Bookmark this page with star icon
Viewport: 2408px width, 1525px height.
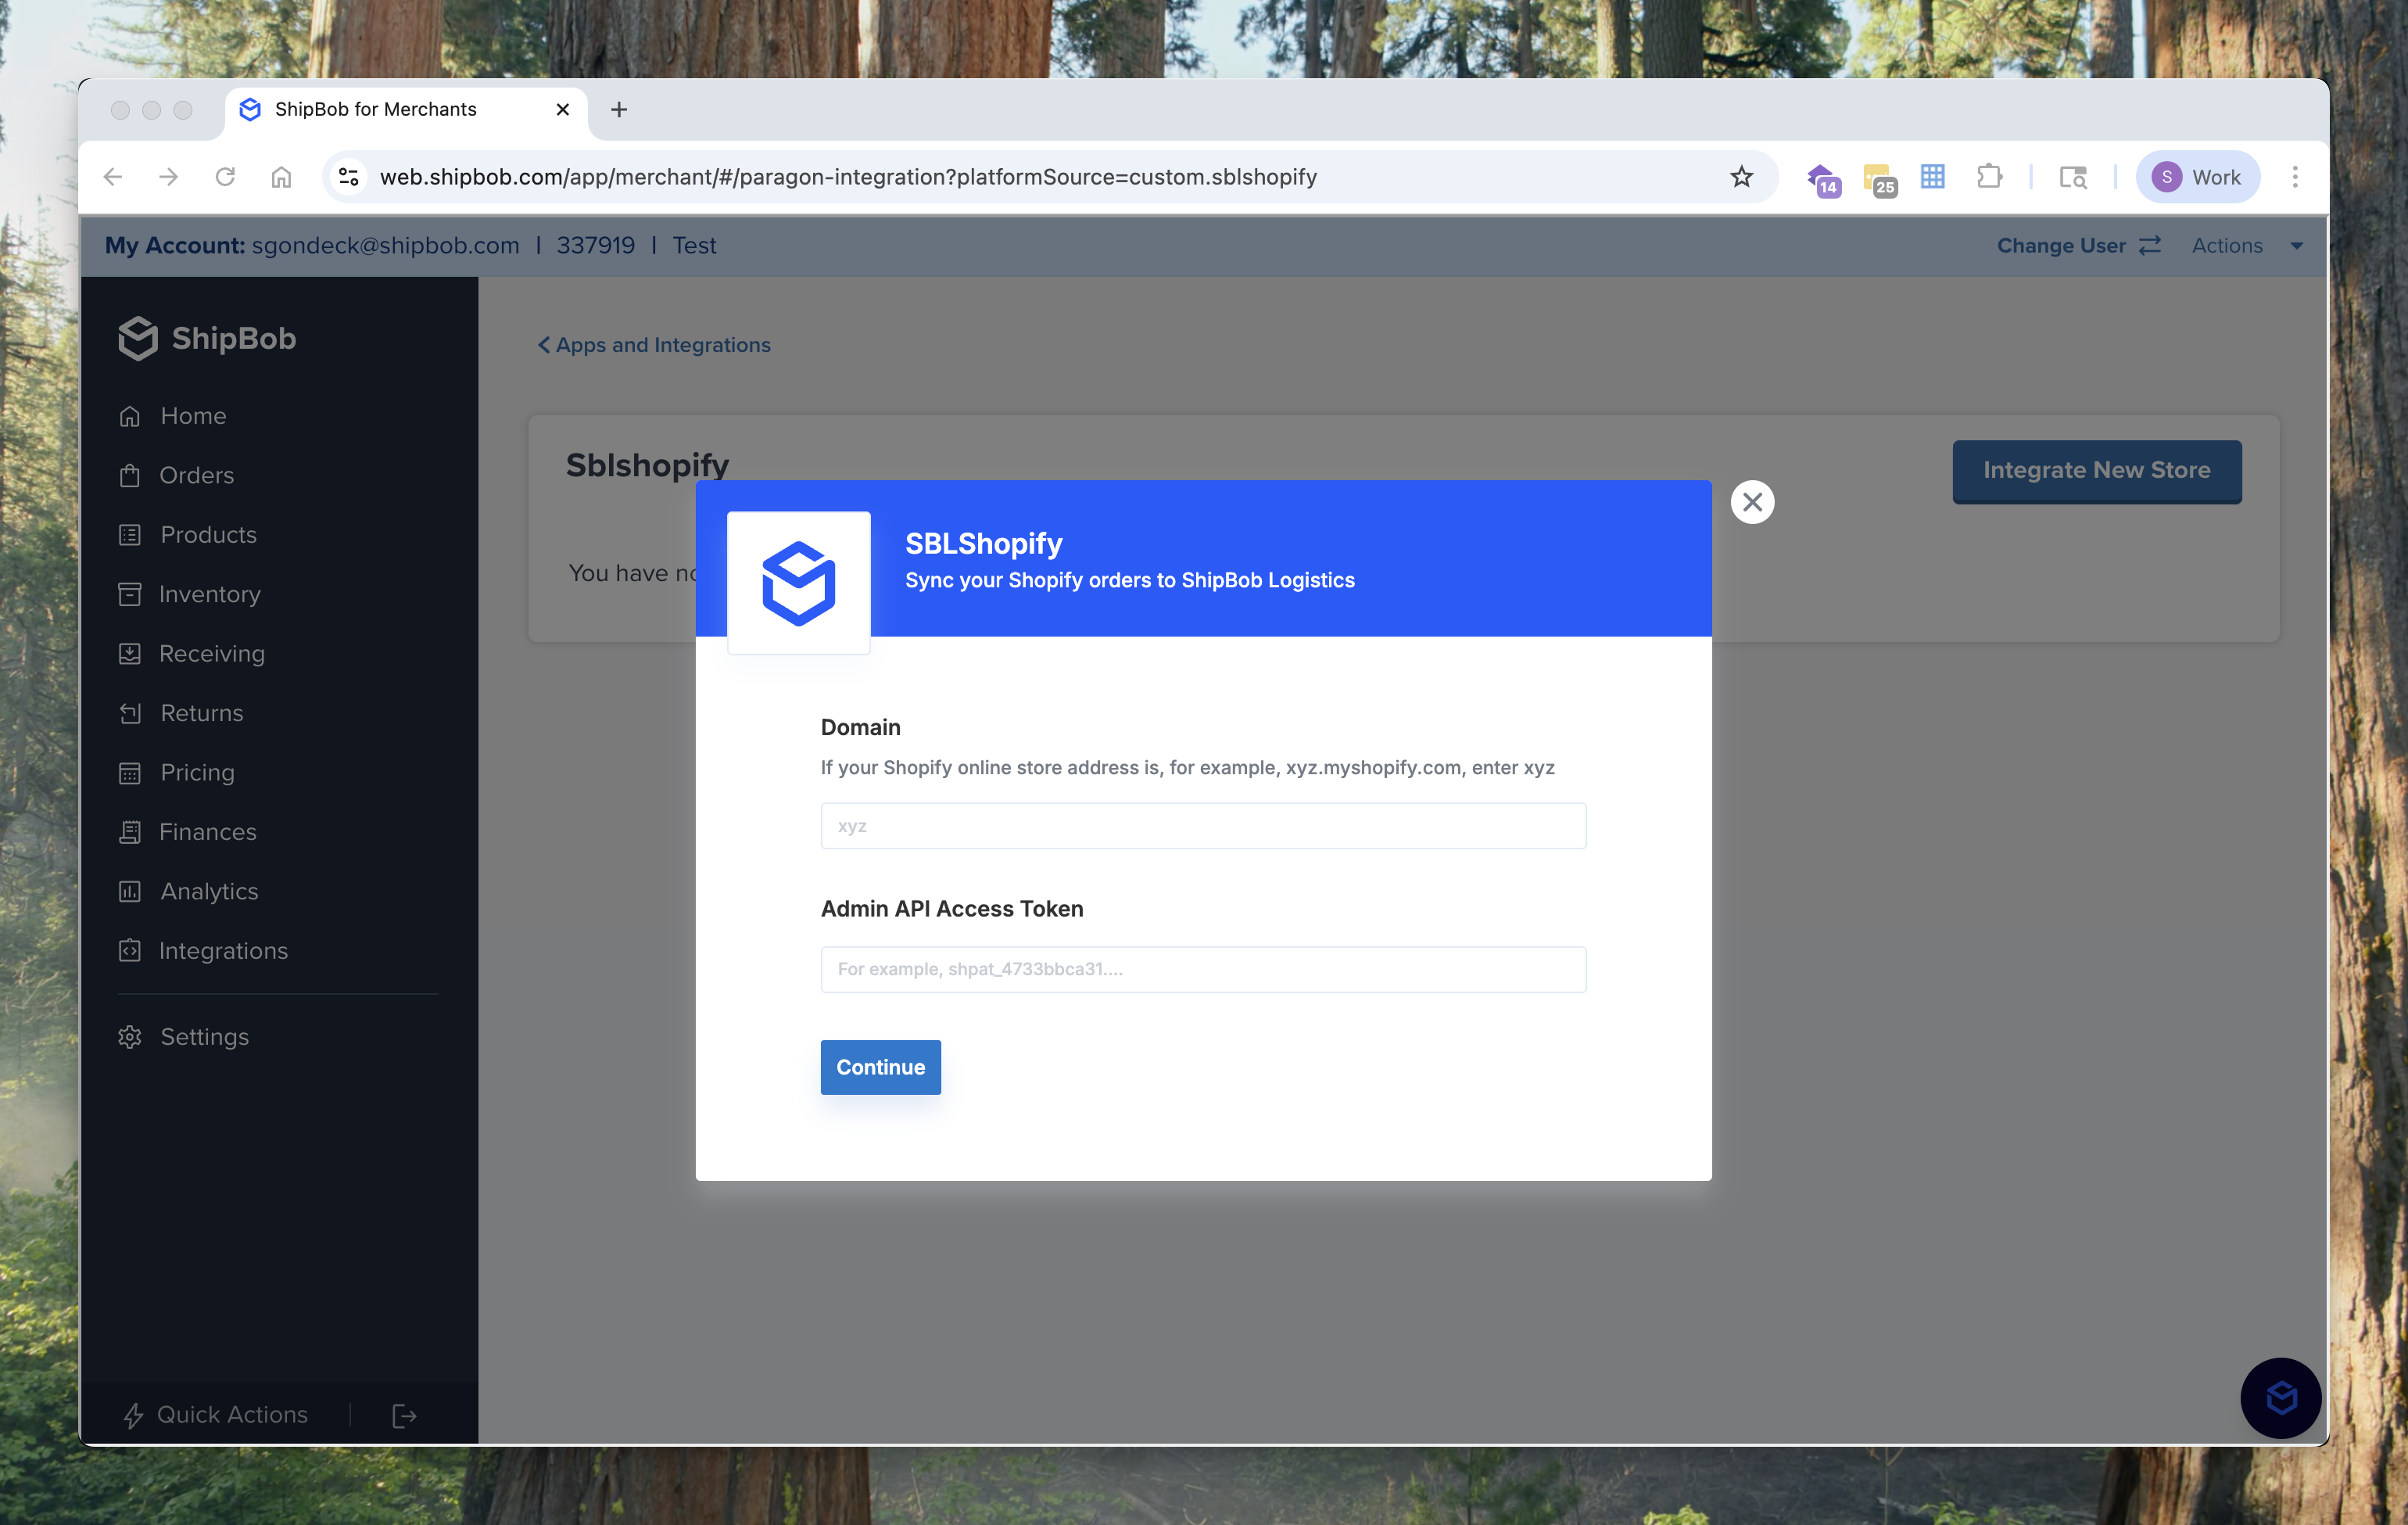[x=1741, y=177]
